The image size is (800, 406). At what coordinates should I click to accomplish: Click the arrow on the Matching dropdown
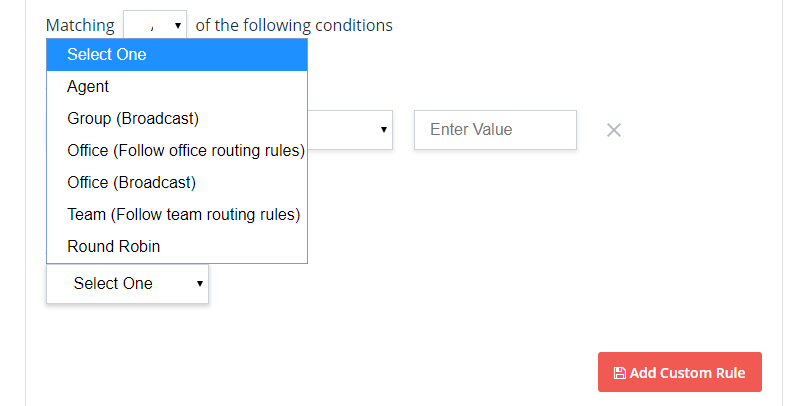point(178,25)
